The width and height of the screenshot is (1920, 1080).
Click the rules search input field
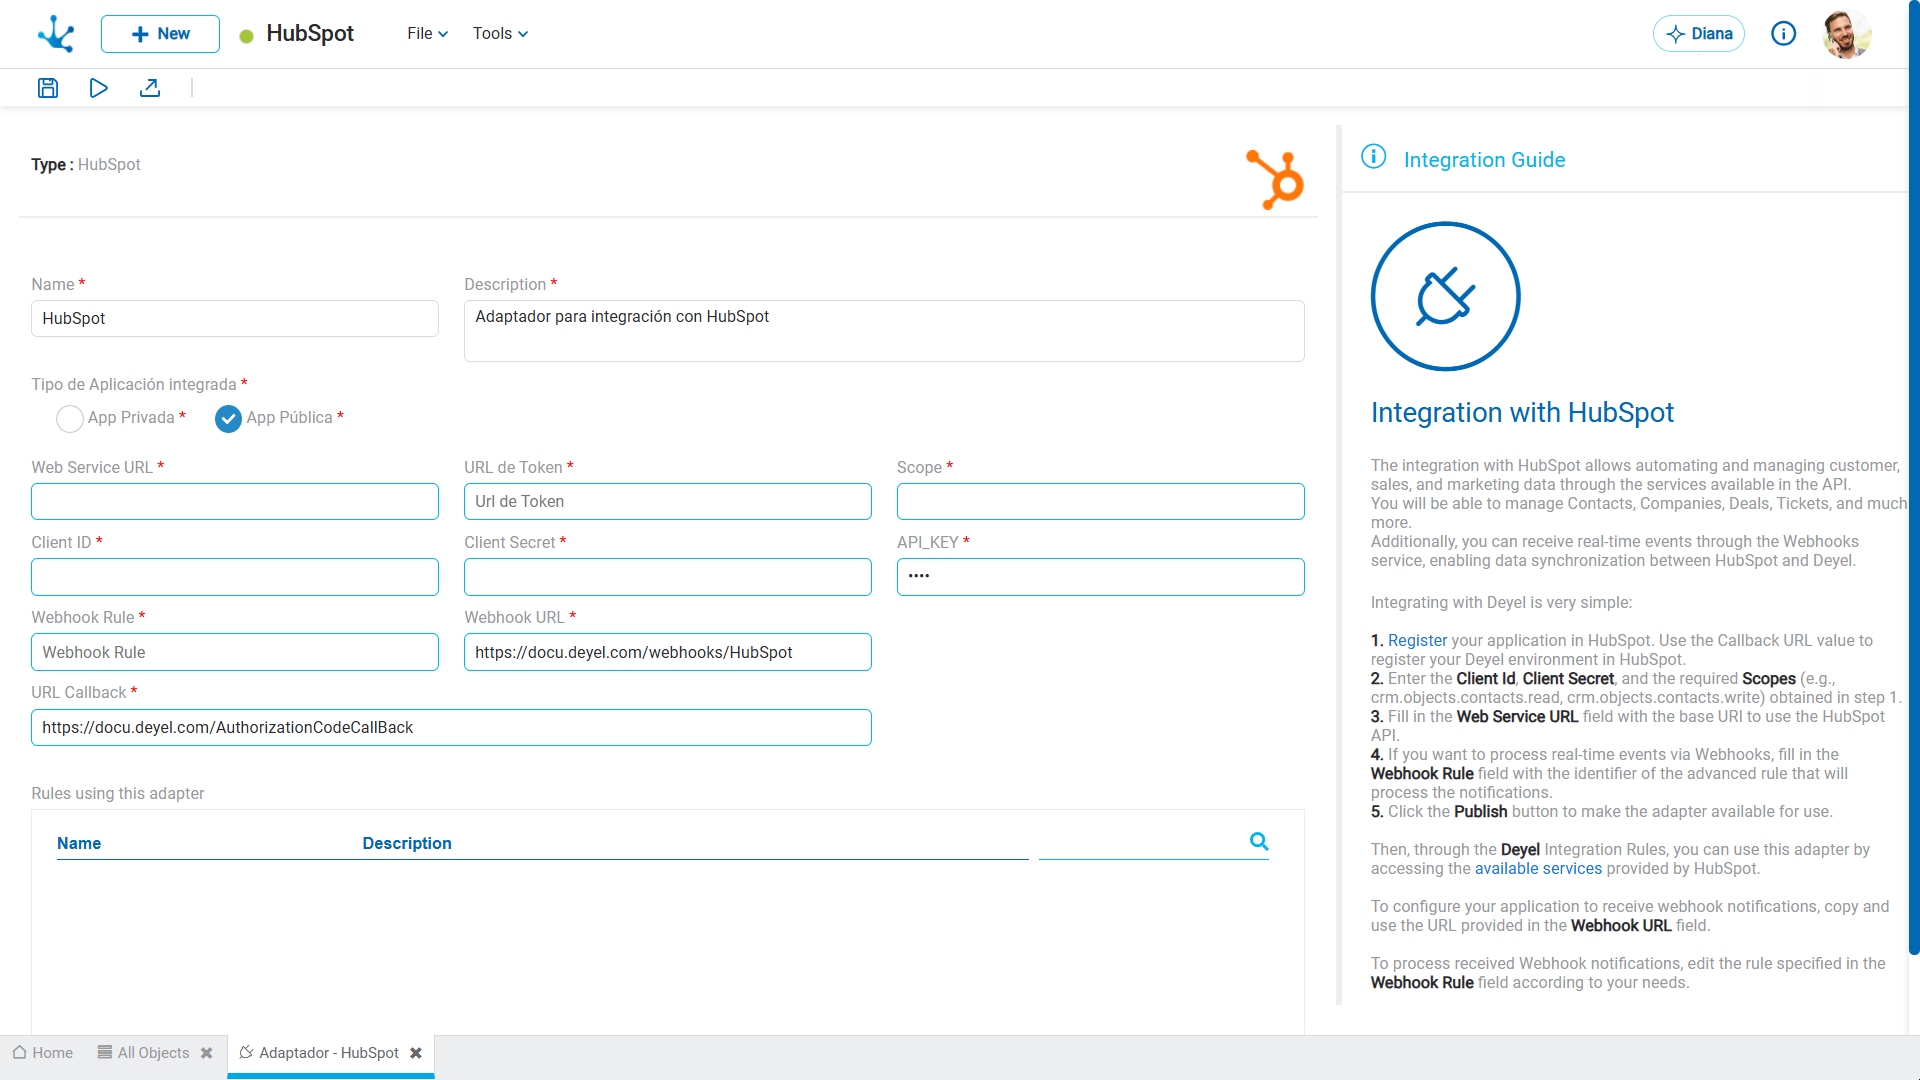(1142, 843)
